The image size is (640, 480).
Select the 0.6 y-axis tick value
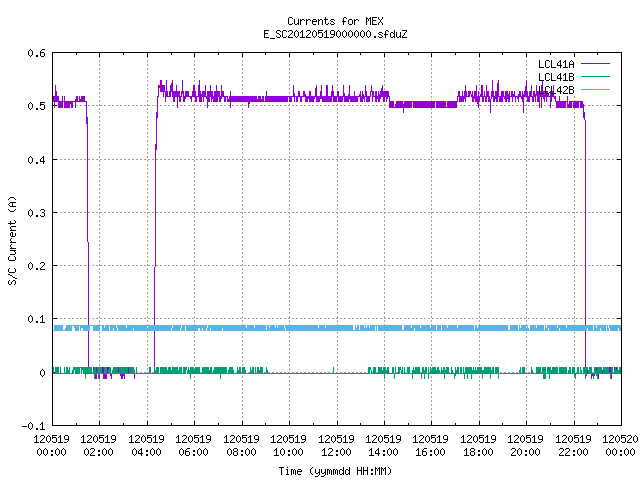tap(36, 53)
